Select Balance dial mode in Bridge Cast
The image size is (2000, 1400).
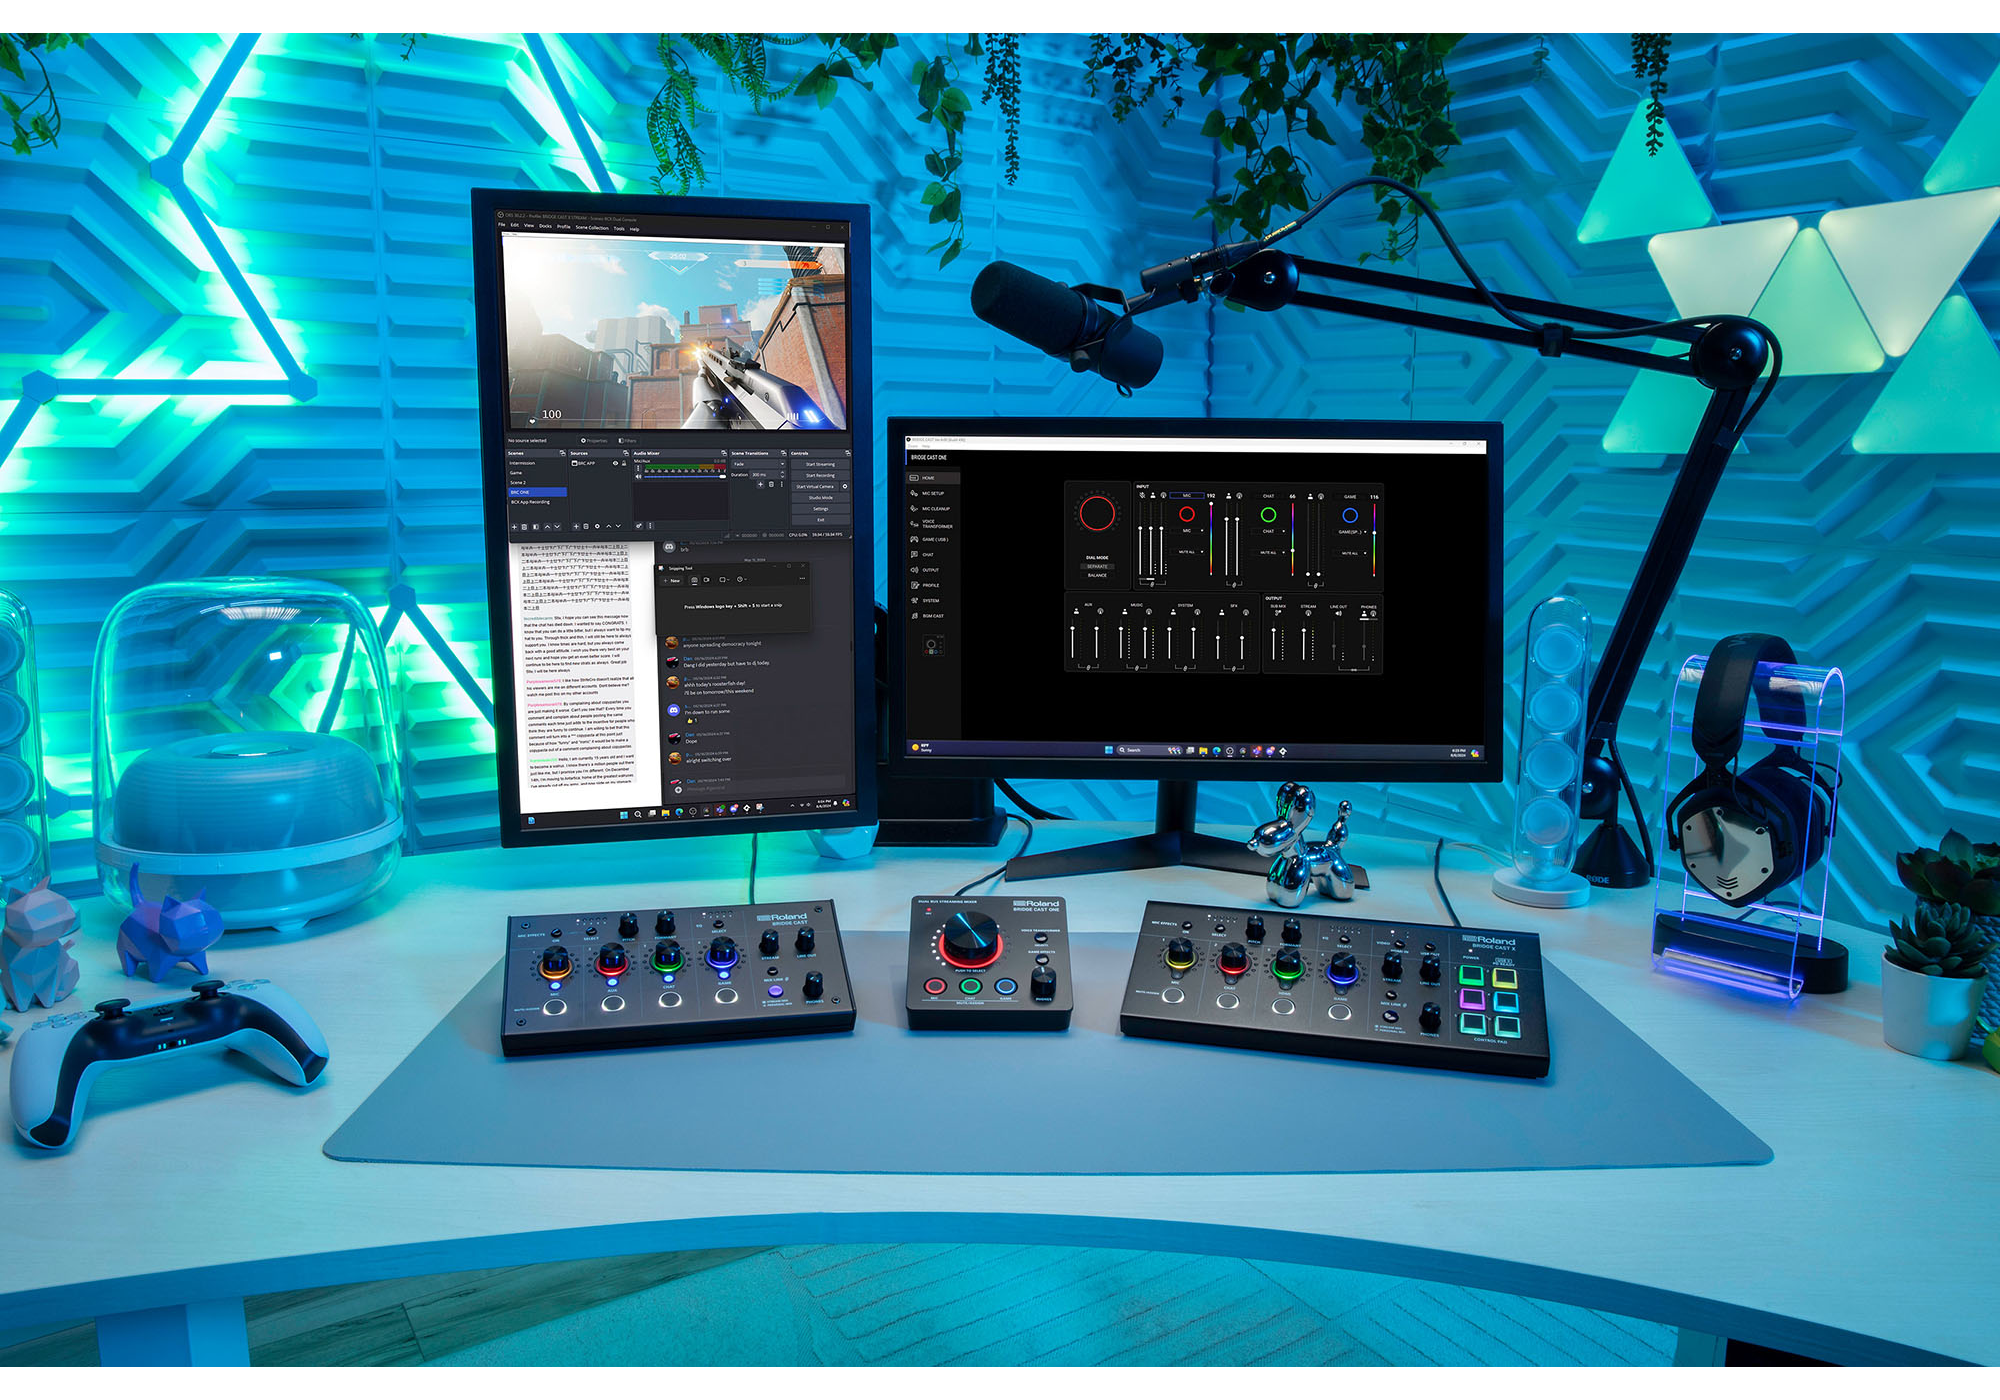tap(1097, 575)
